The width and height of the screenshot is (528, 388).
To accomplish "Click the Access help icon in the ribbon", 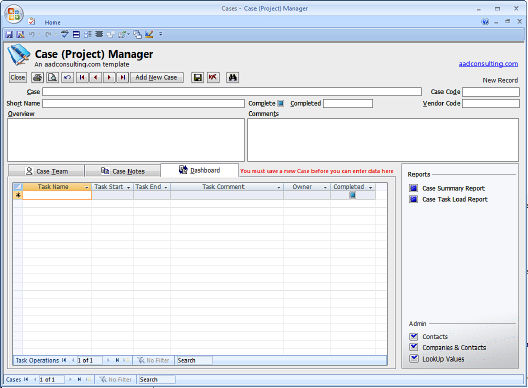I will coord(485,22).
